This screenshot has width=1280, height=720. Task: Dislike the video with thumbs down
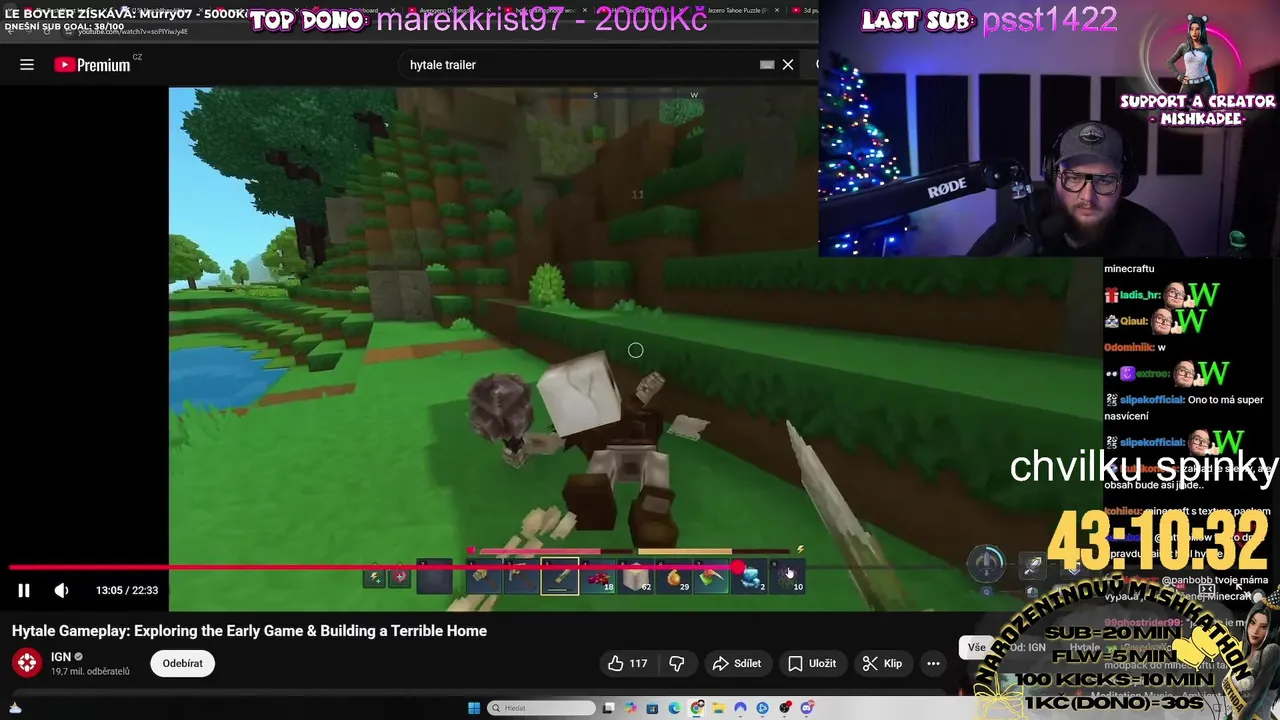(676, 663)
